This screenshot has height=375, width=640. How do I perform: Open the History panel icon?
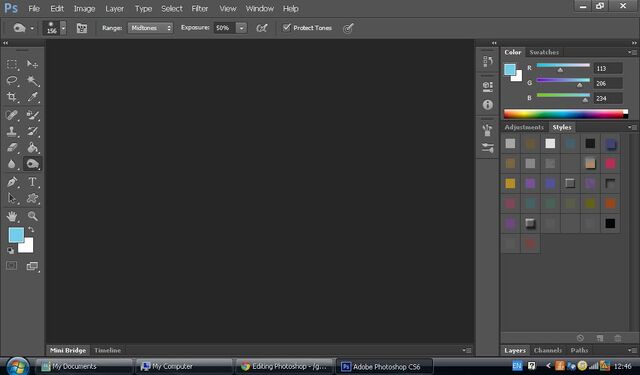(488, 61)
